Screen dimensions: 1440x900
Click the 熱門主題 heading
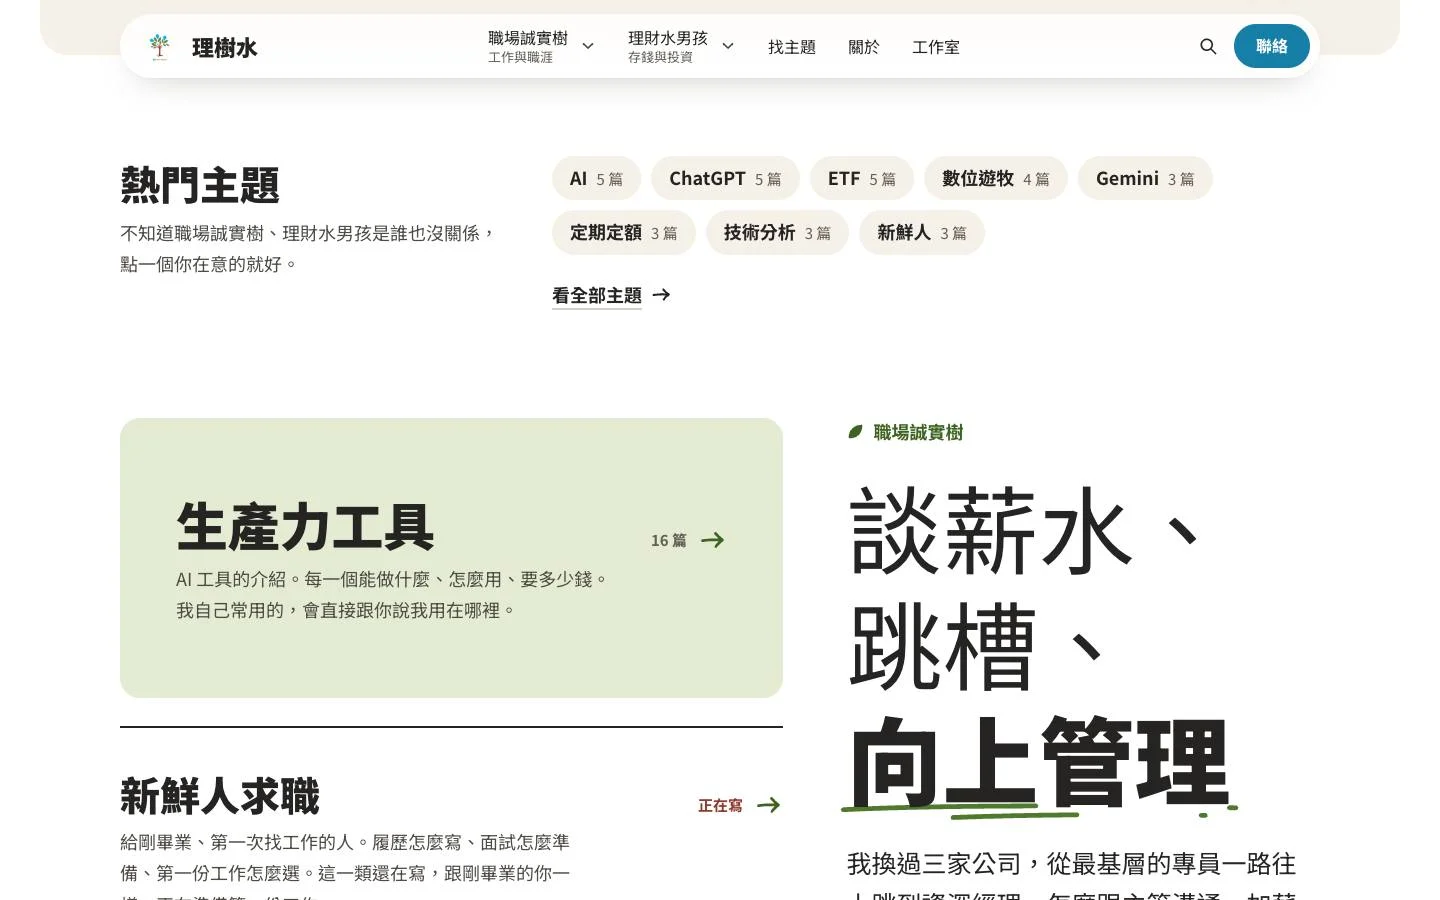[200, 185]
